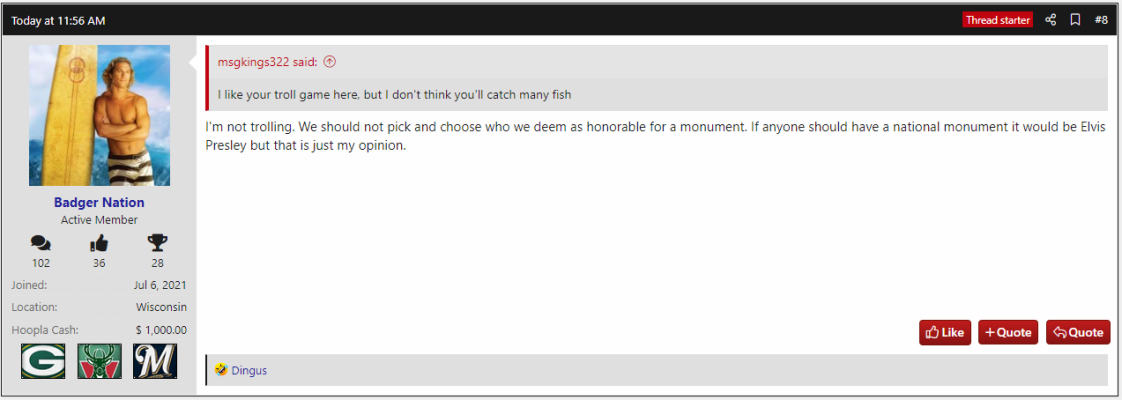The height and width of the screenshot is (400, 1122).
Task: Click the Today at 11:56 AM timestamp
Action: 58,21
